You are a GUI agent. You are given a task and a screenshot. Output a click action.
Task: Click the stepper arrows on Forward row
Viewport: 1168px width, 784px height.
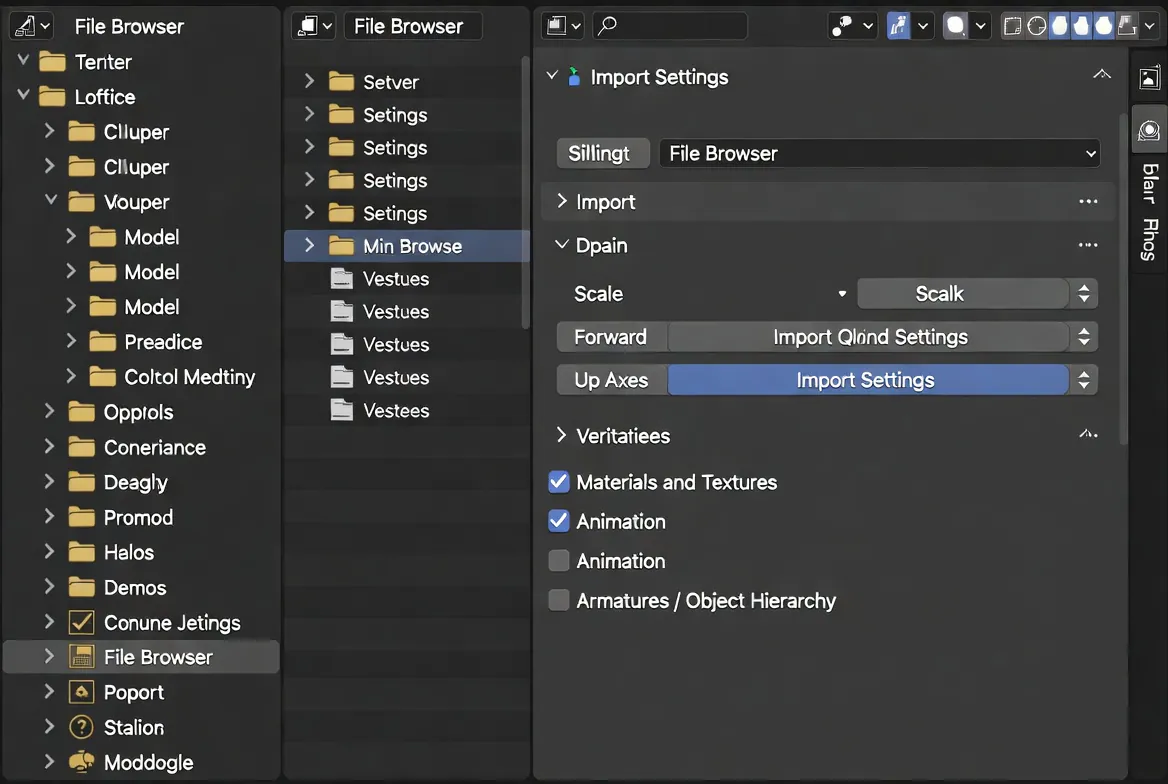tap(1084, 337)
